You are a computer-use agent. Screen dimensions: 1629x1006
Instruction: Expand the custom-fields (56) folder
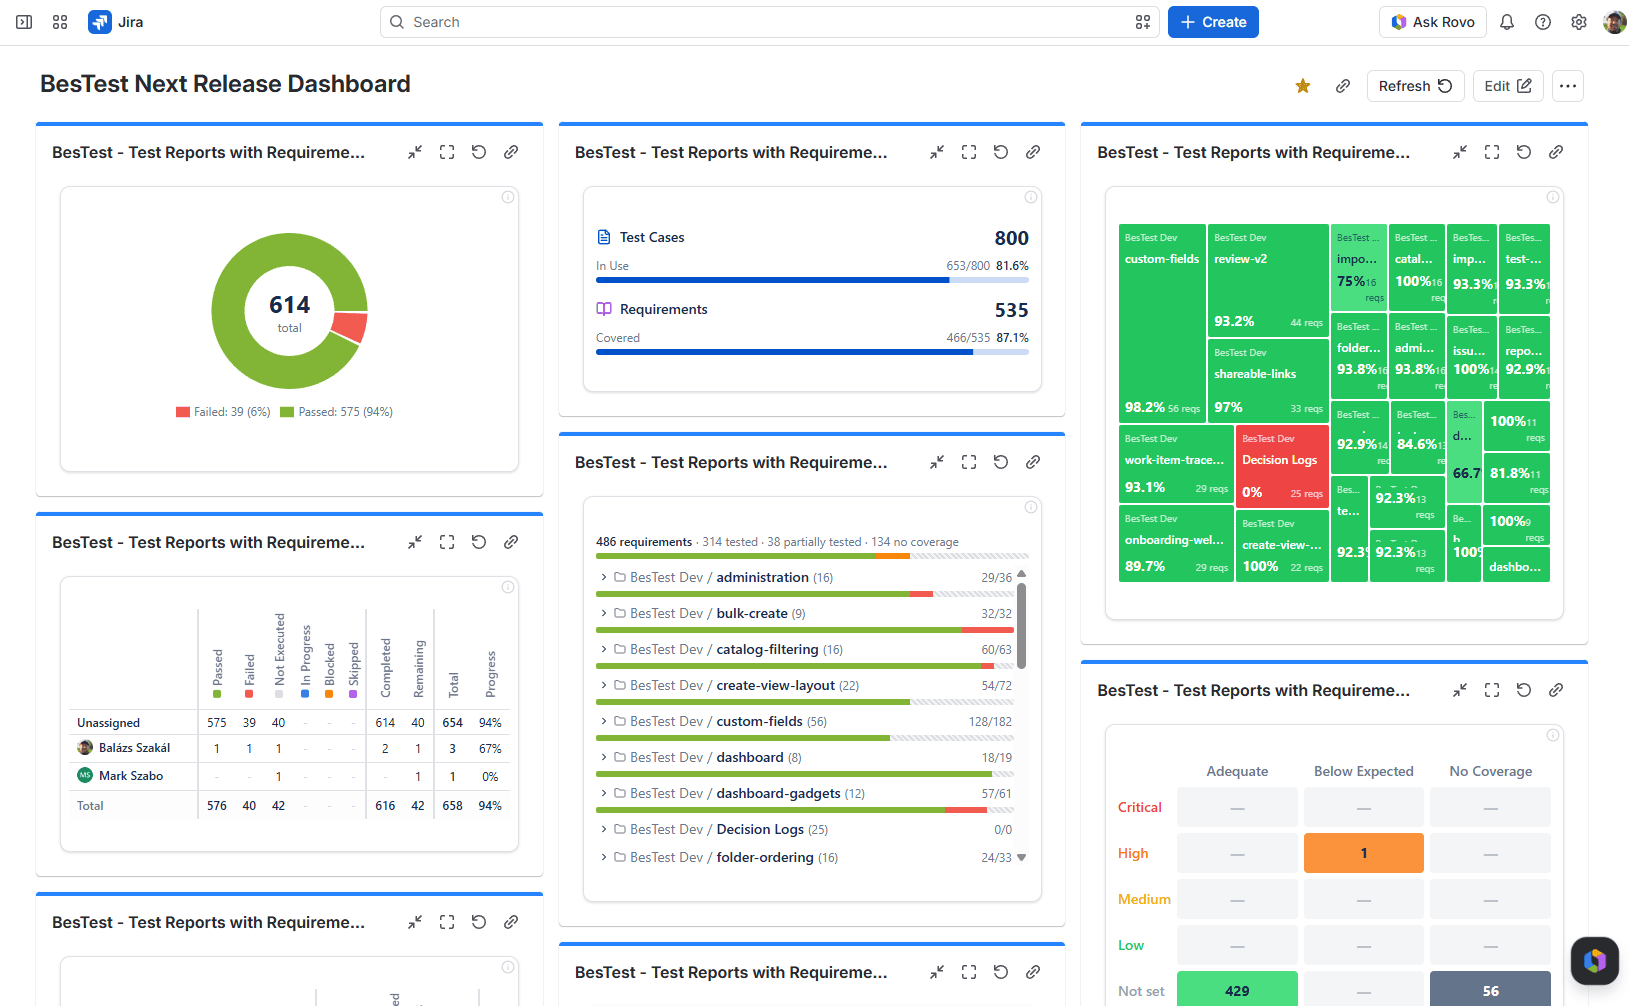pyautogui.click(x=604, y=721)
